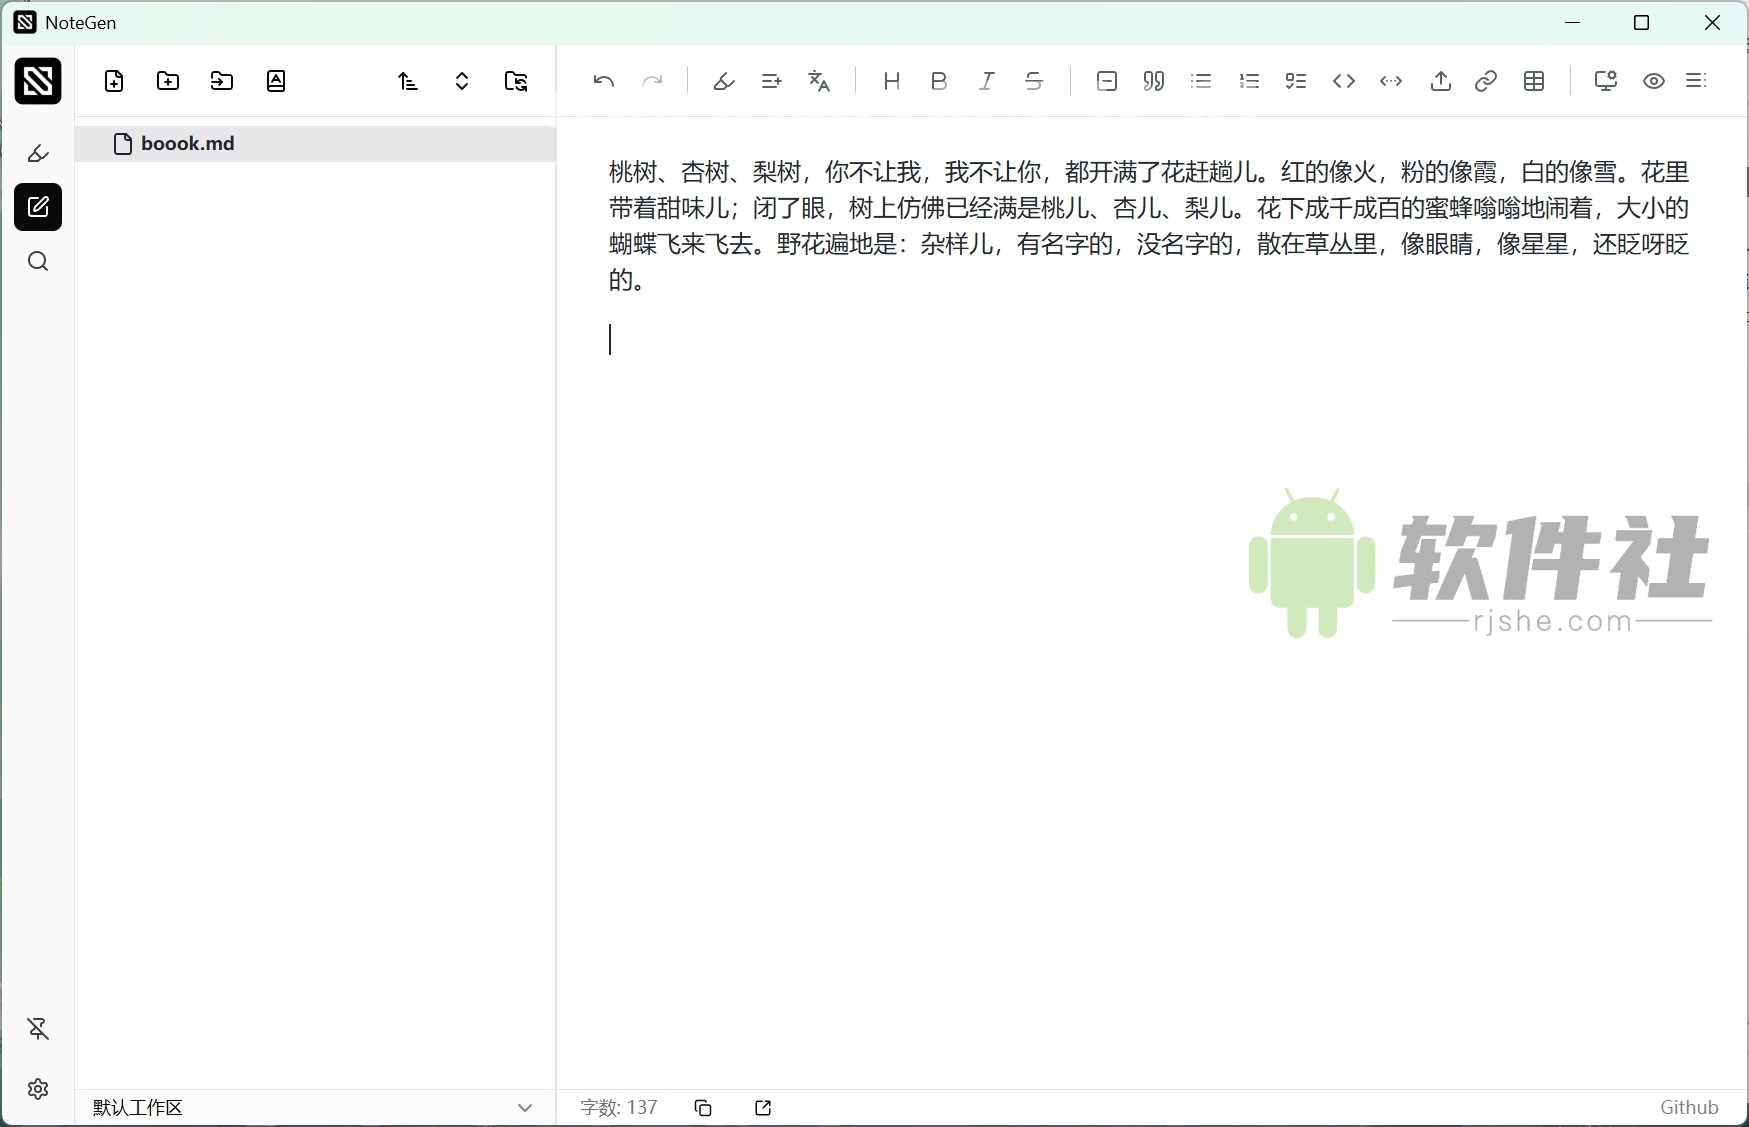This screenshot has width=1749, height=1127.
Task: Insert an inline code snippet
Action: pyautogui.click(x=1343, y=81)
